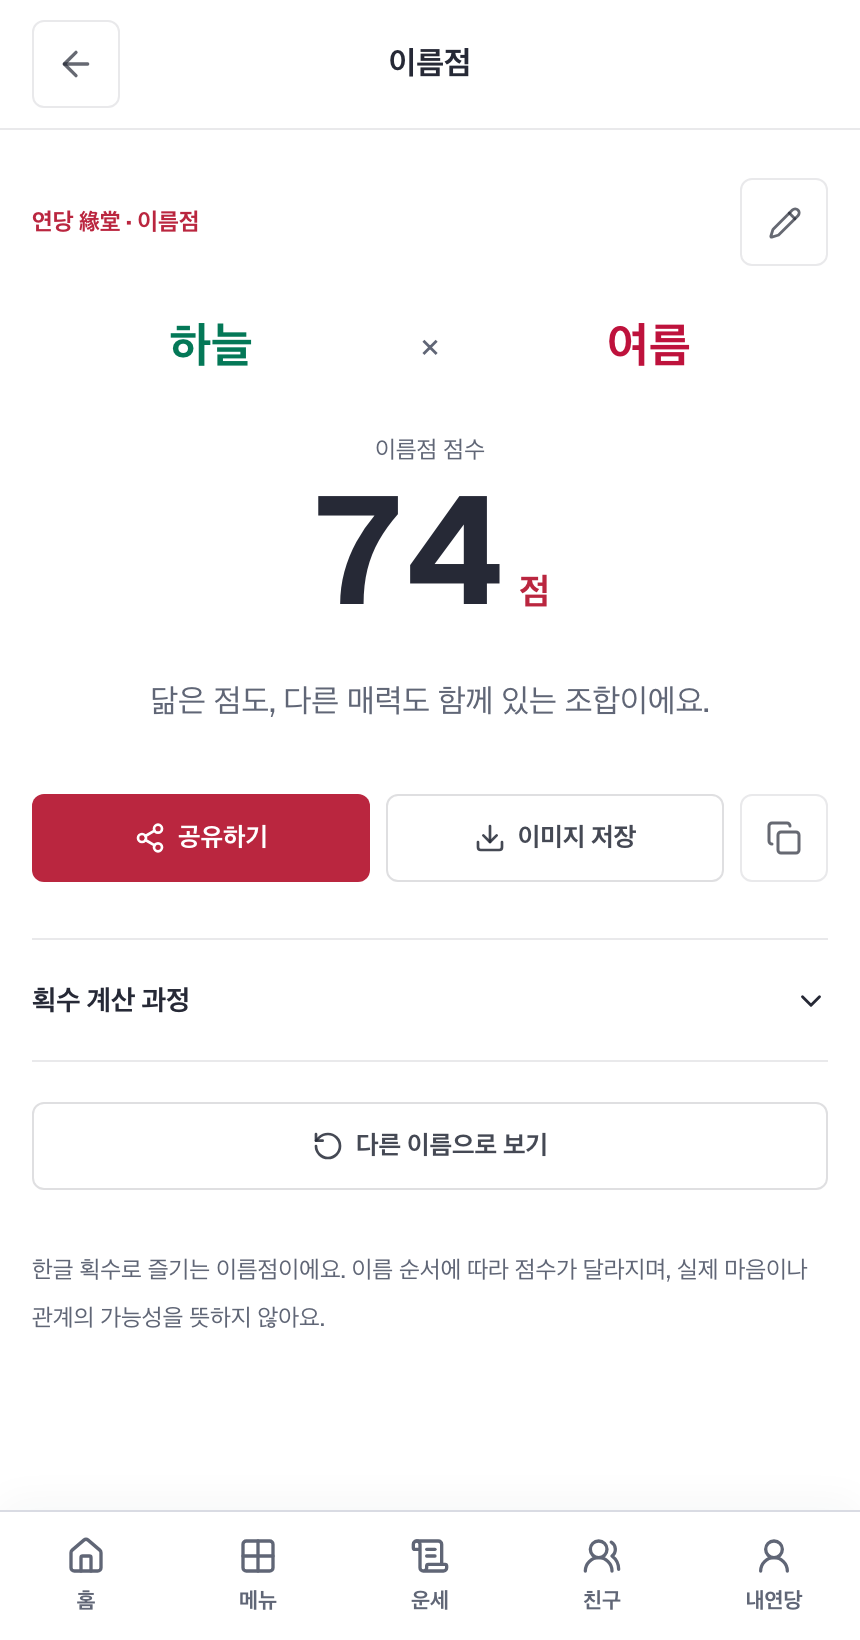Click the 이미지 저장 download button
The height and width of the screenshot is (1640, 860).
(555, 838)
